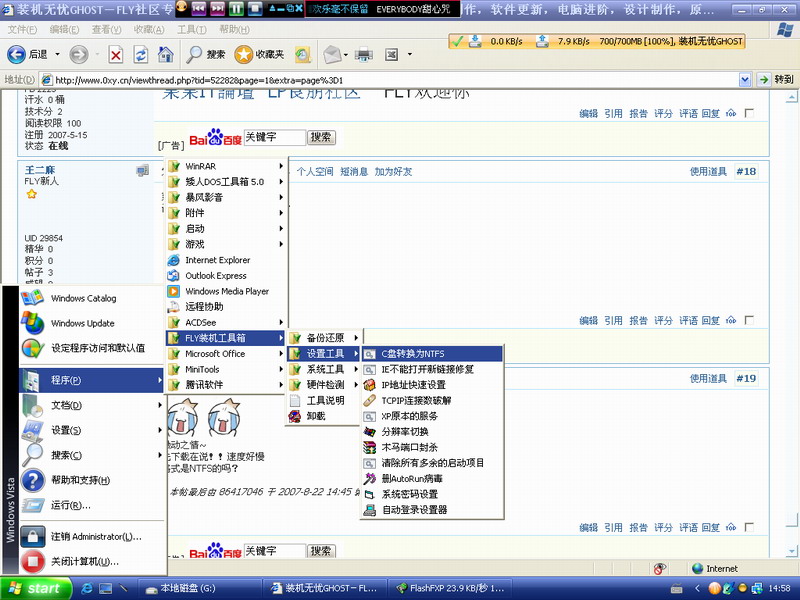The height and width of the screenshot is (600, 800).
Task: Launch Outlook Express from Programs menu
Action: 226,276
